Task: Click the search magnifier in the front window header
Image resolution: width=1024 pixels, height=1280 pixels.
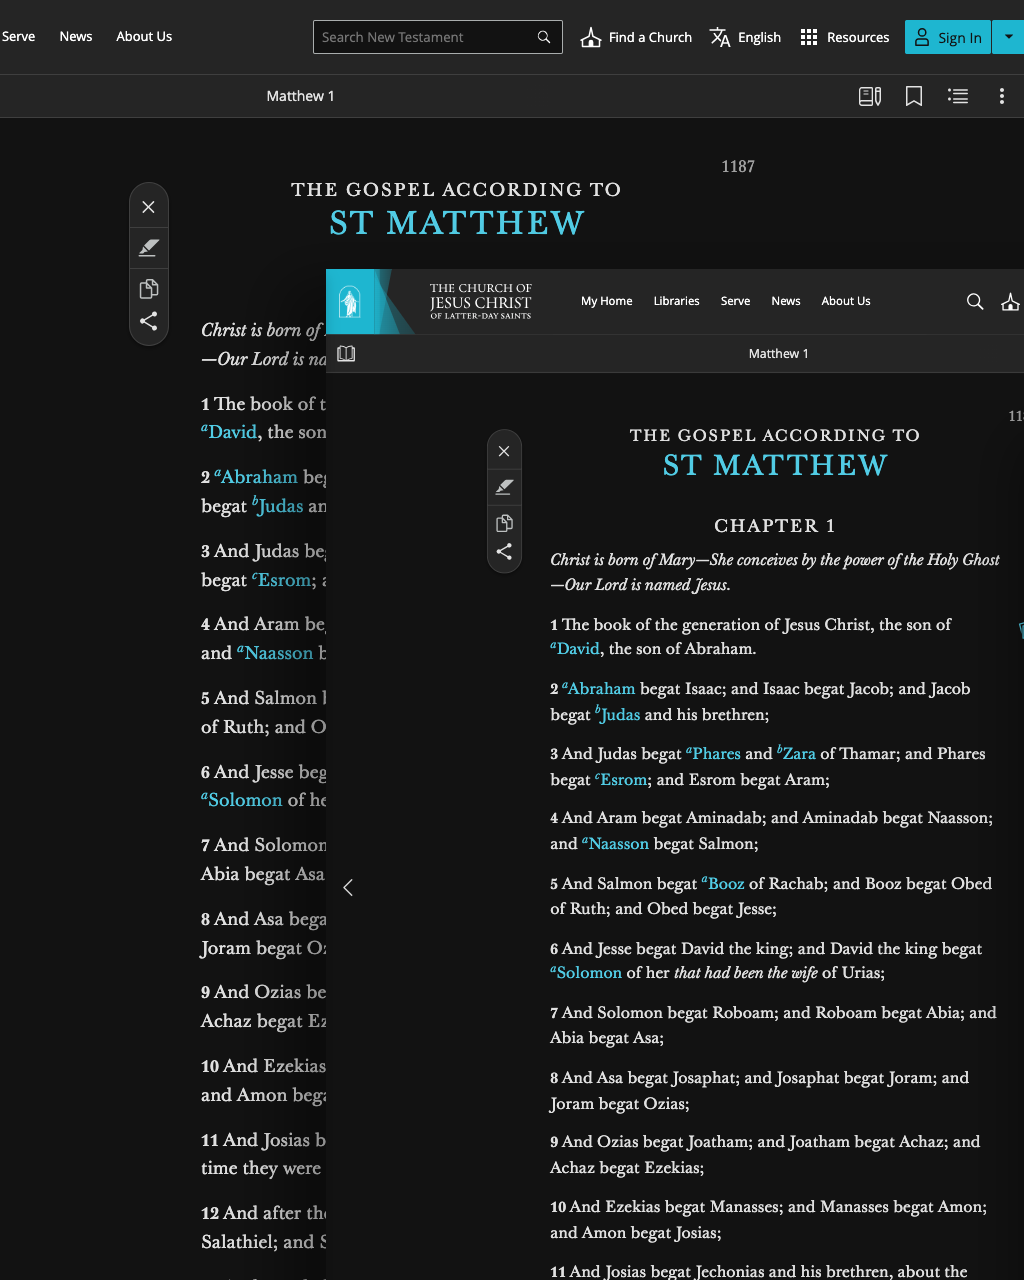Action: pos(975,302)
